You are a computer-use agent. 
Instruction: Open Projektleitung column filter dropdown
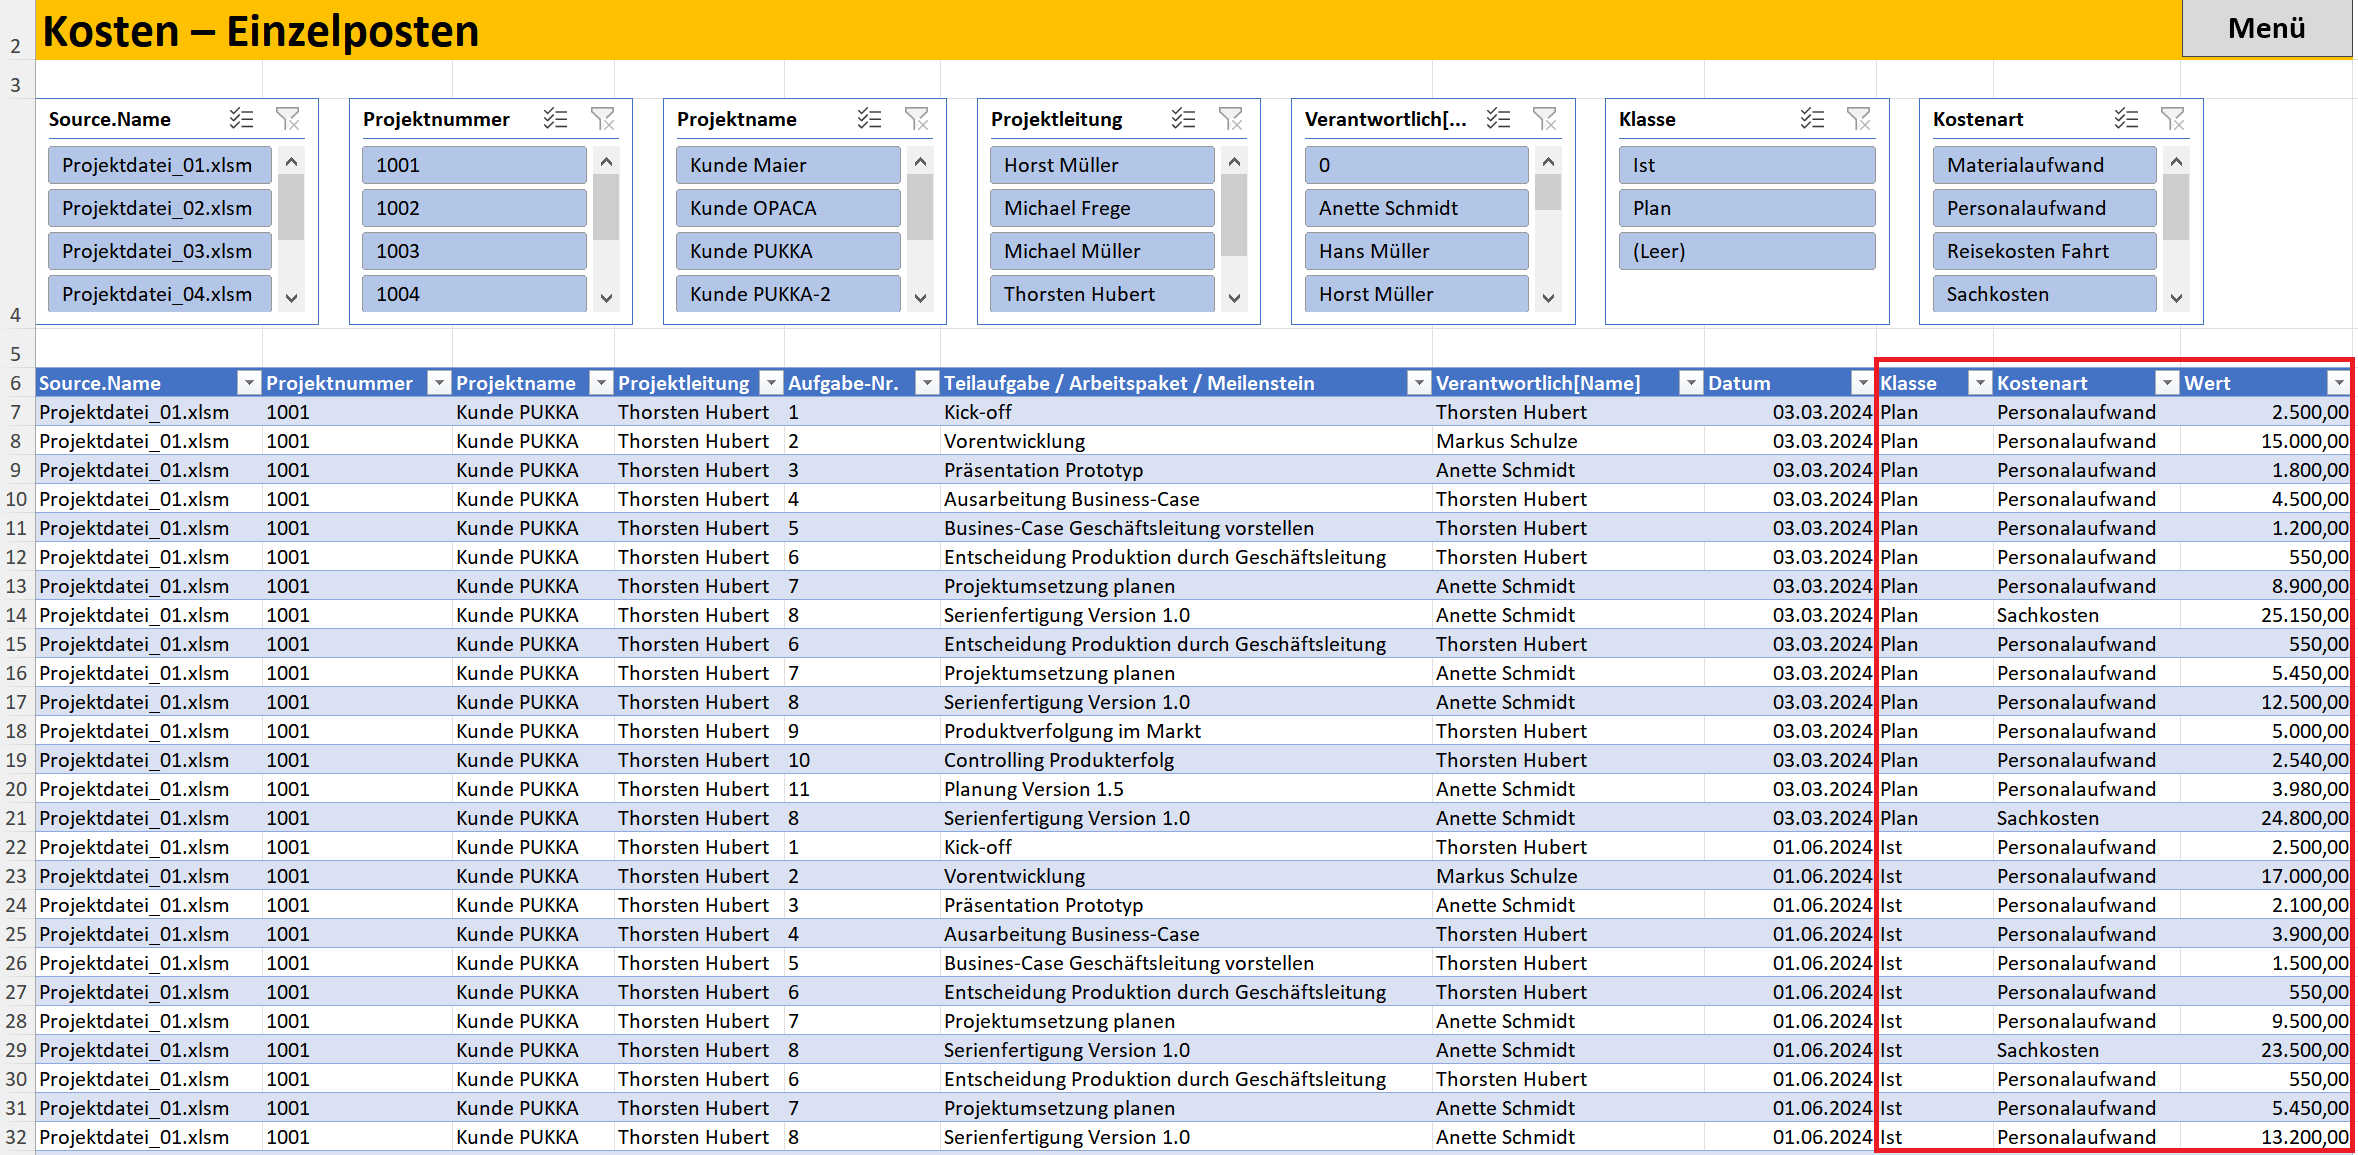[x=771, y=383]
